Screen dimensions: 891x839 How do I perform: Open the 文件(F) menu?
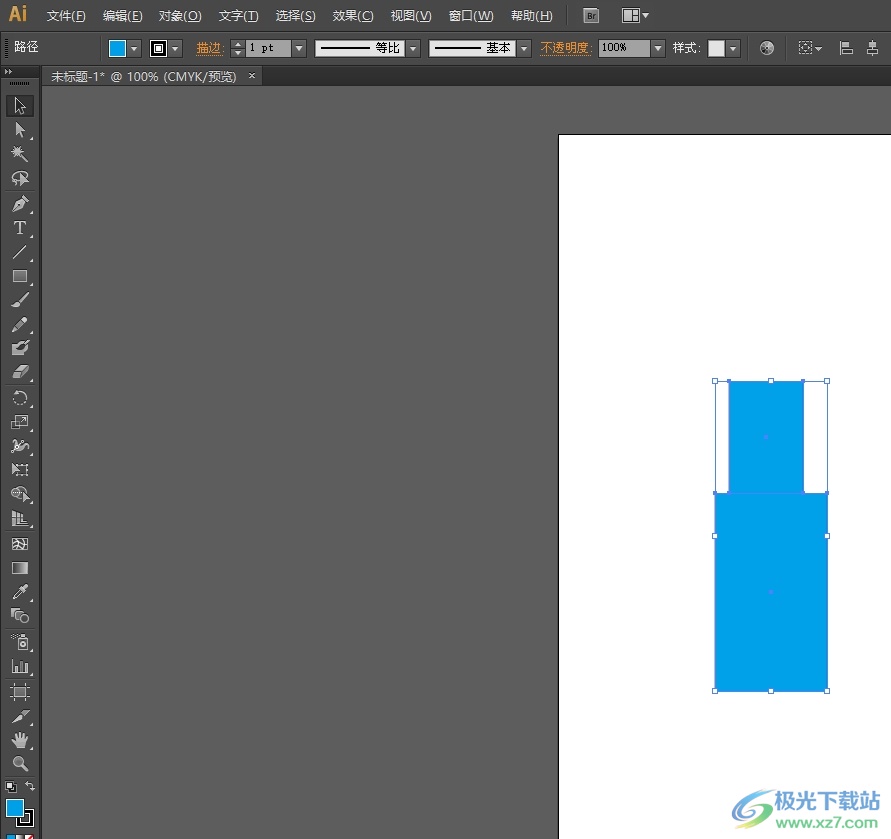(66, 16)
